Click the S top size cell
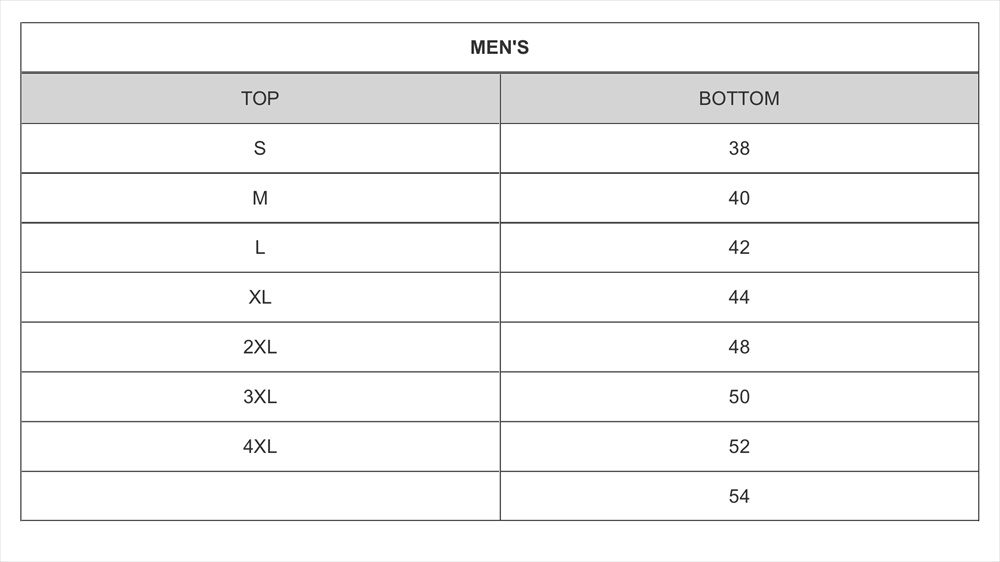Viewport: 1000px width, 562px height. click(x=260, y=149)
